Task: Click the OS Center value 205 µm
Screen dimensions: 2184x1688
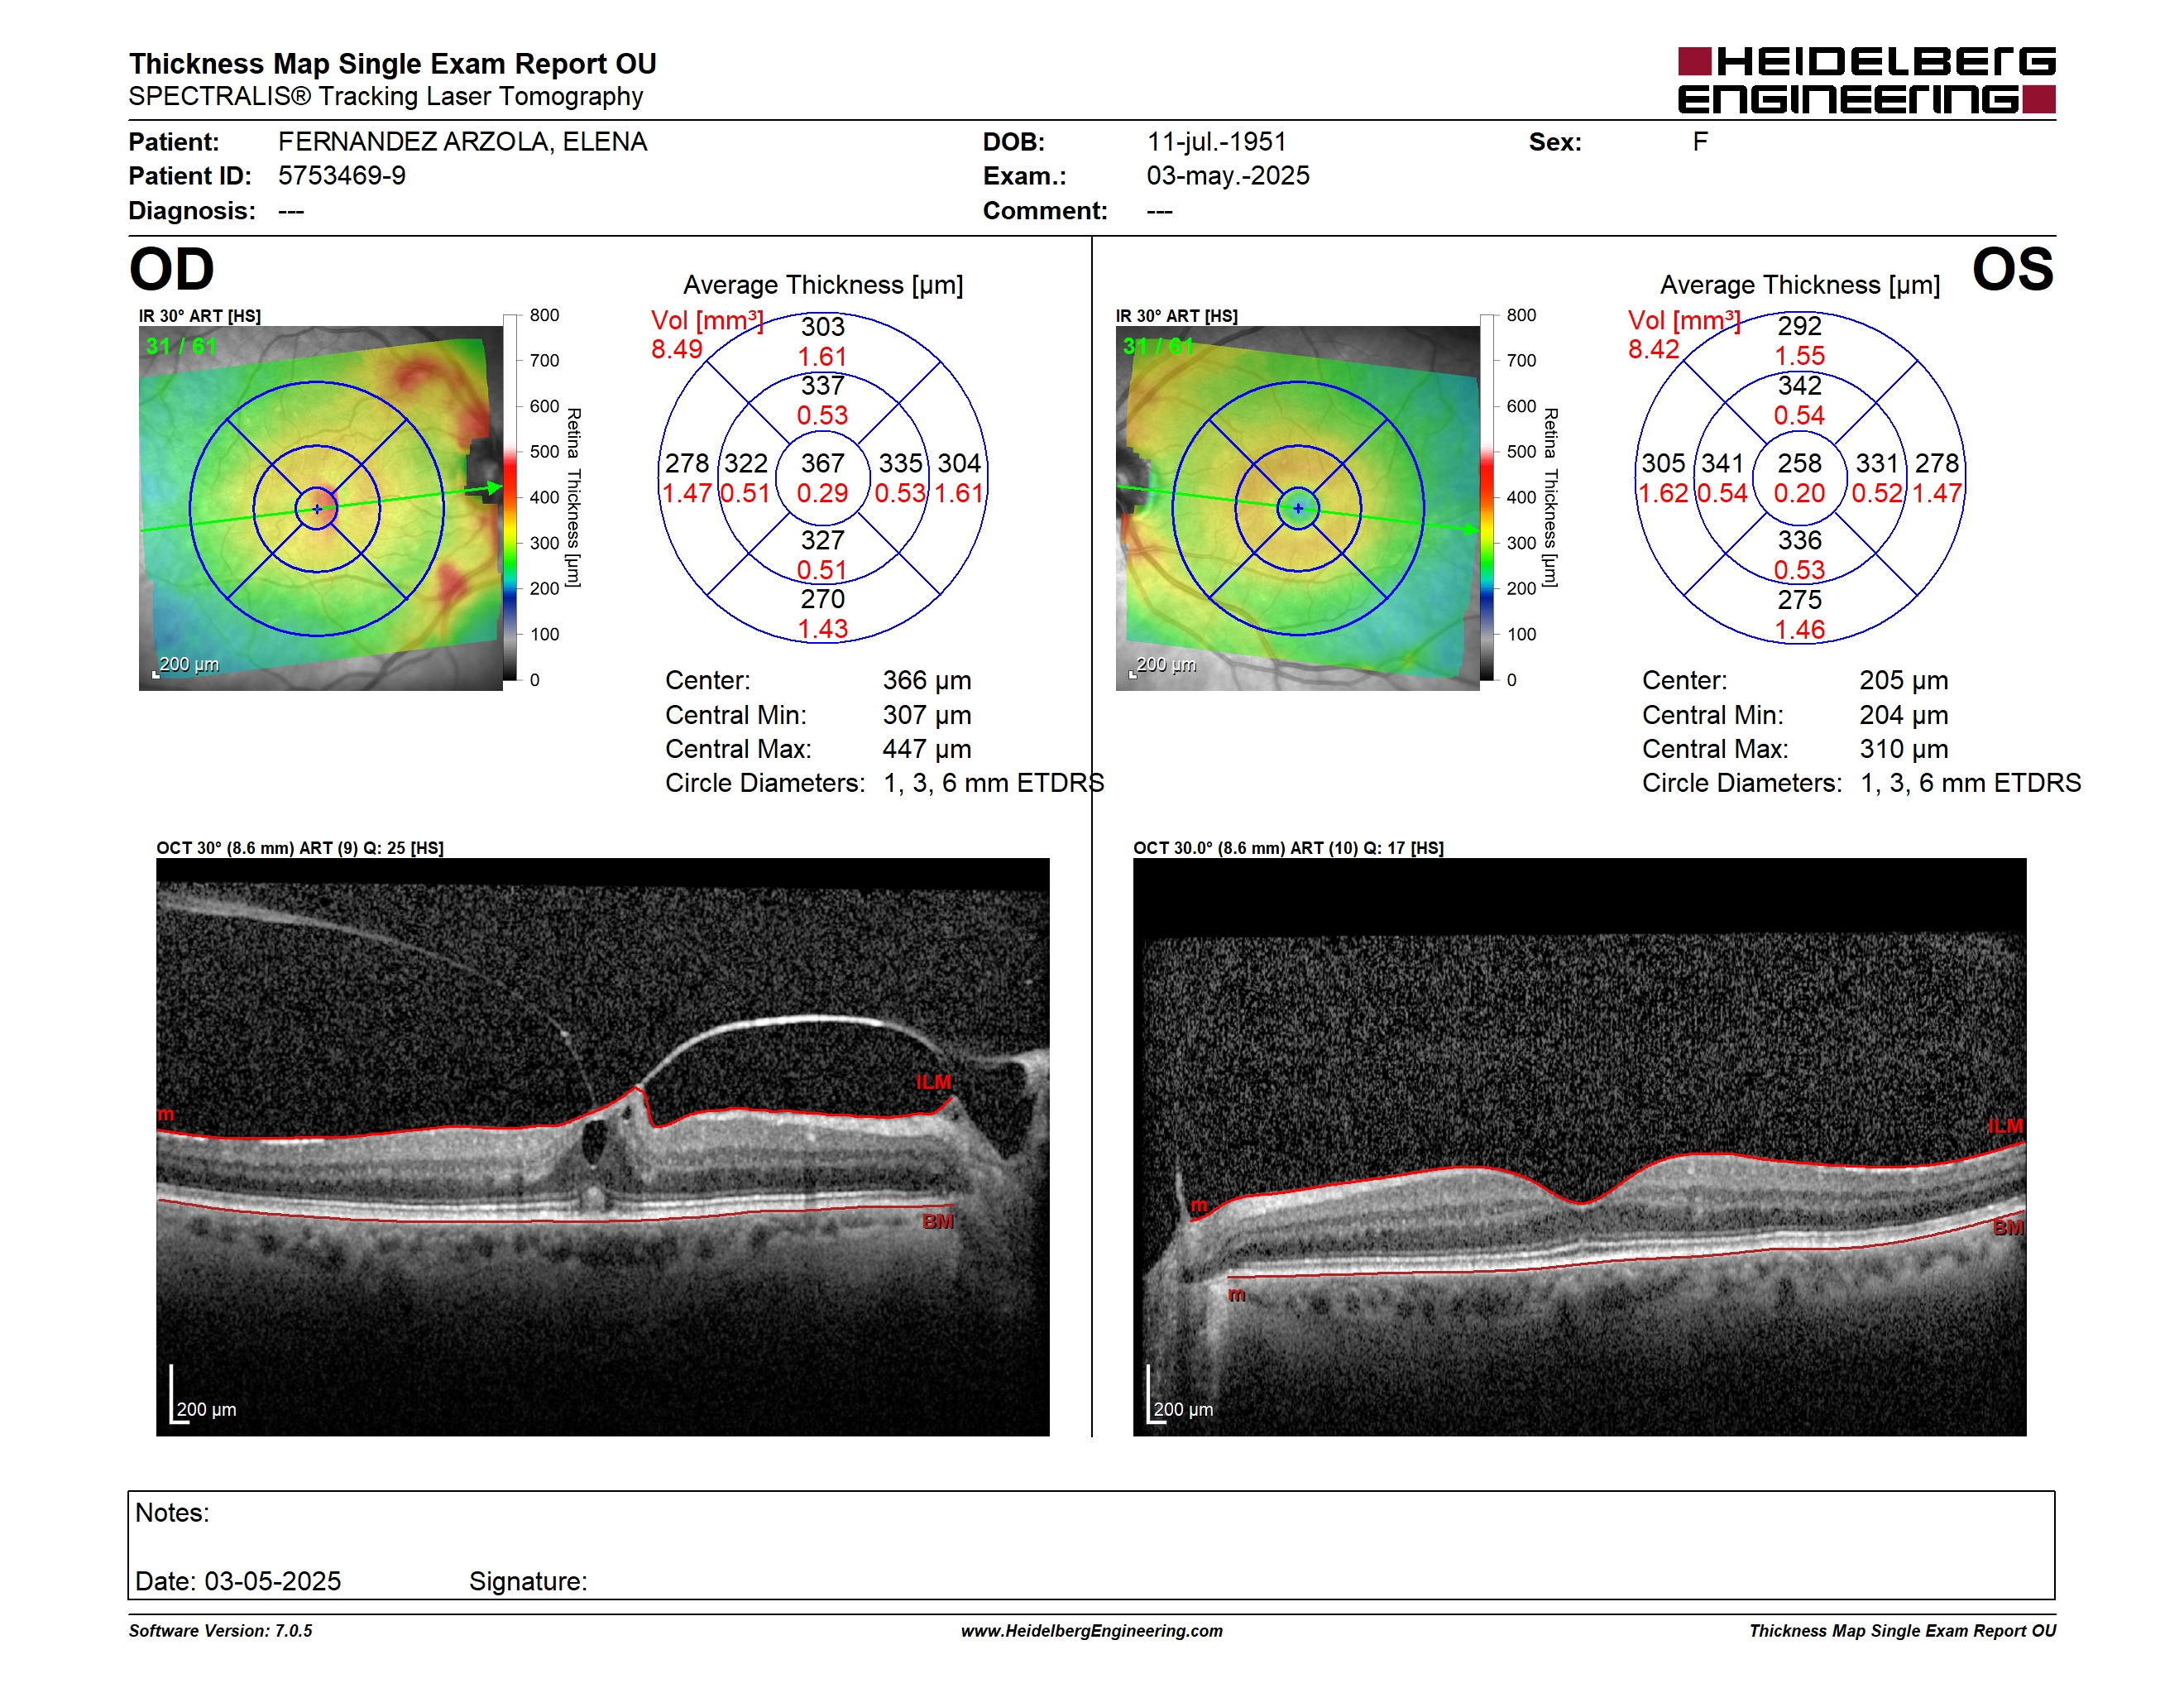Action: pos(1904,680)
